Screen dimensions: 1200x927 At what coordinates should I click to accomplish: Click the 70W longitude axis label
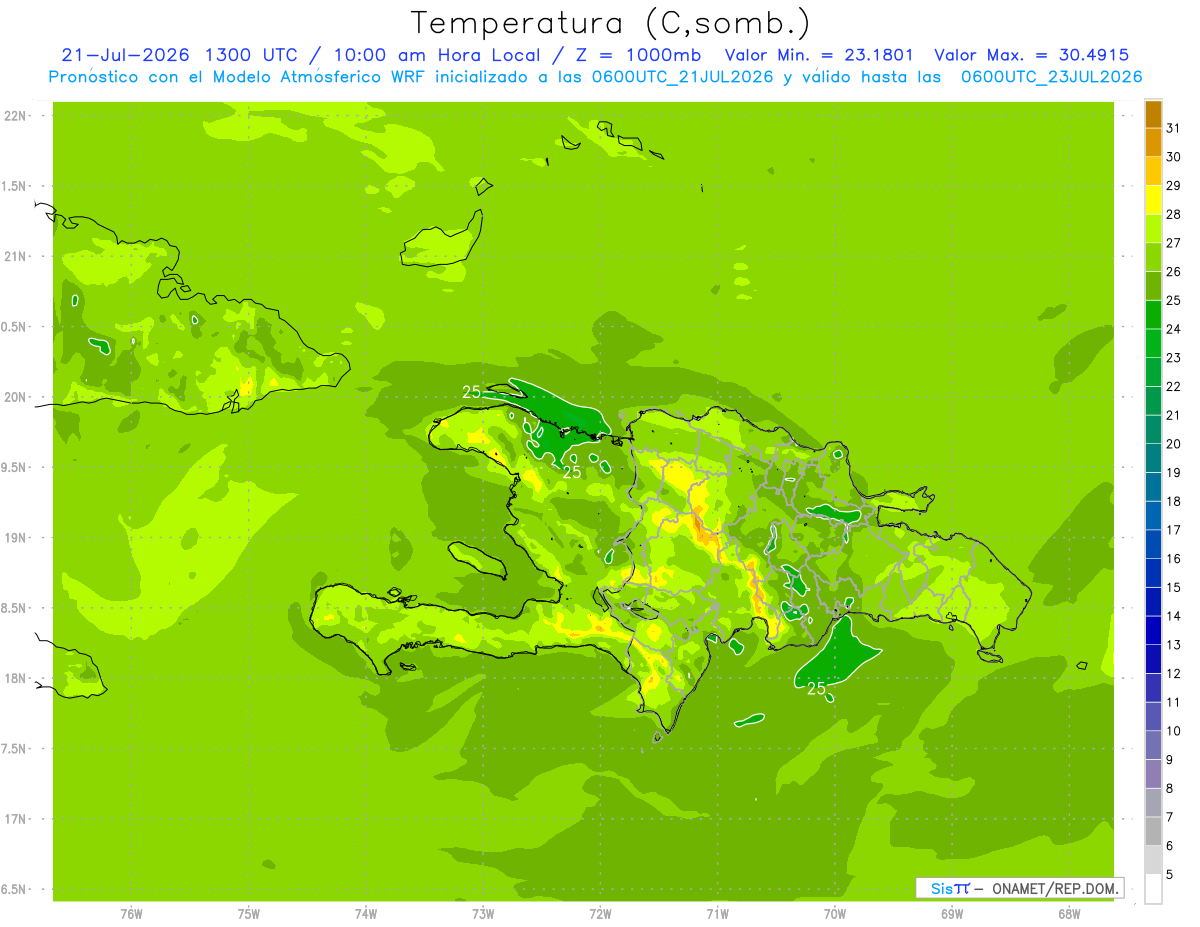click(x=834, y=913)
